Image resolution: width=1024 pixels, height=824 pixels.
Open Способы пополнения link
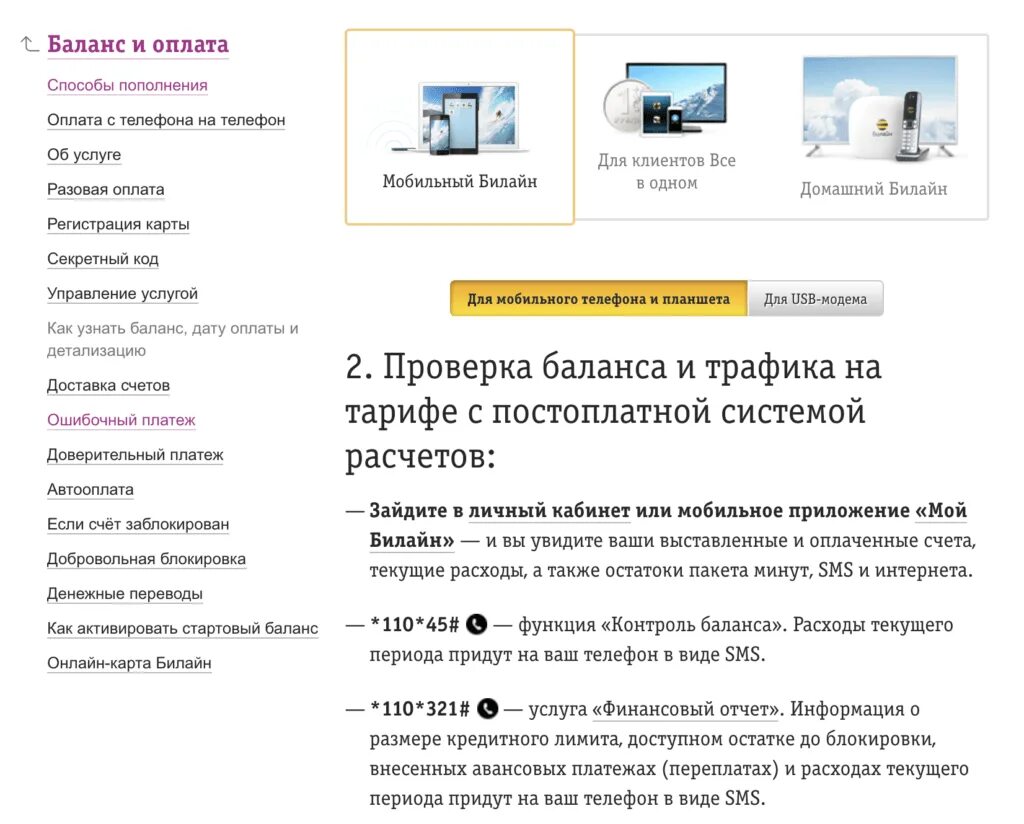tap(127, 86)
